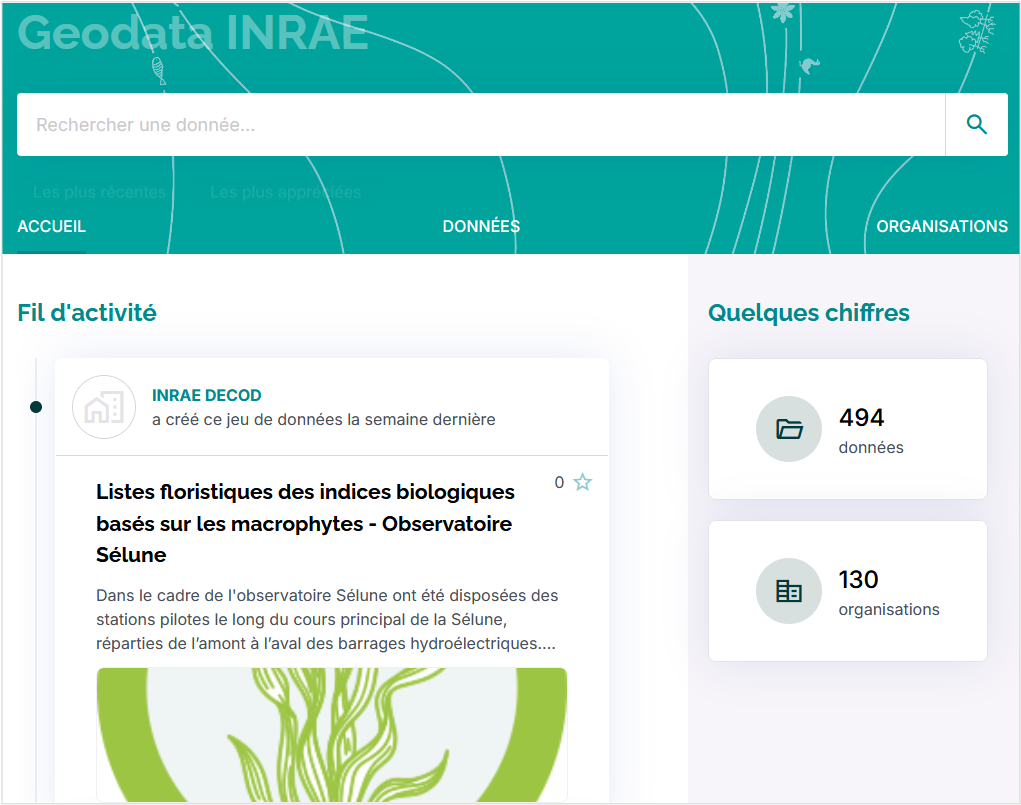Viewport: 1021px width, 805px height.
Task: Click the INRAE DECOD organisation building icon
Action: [104, 407]
